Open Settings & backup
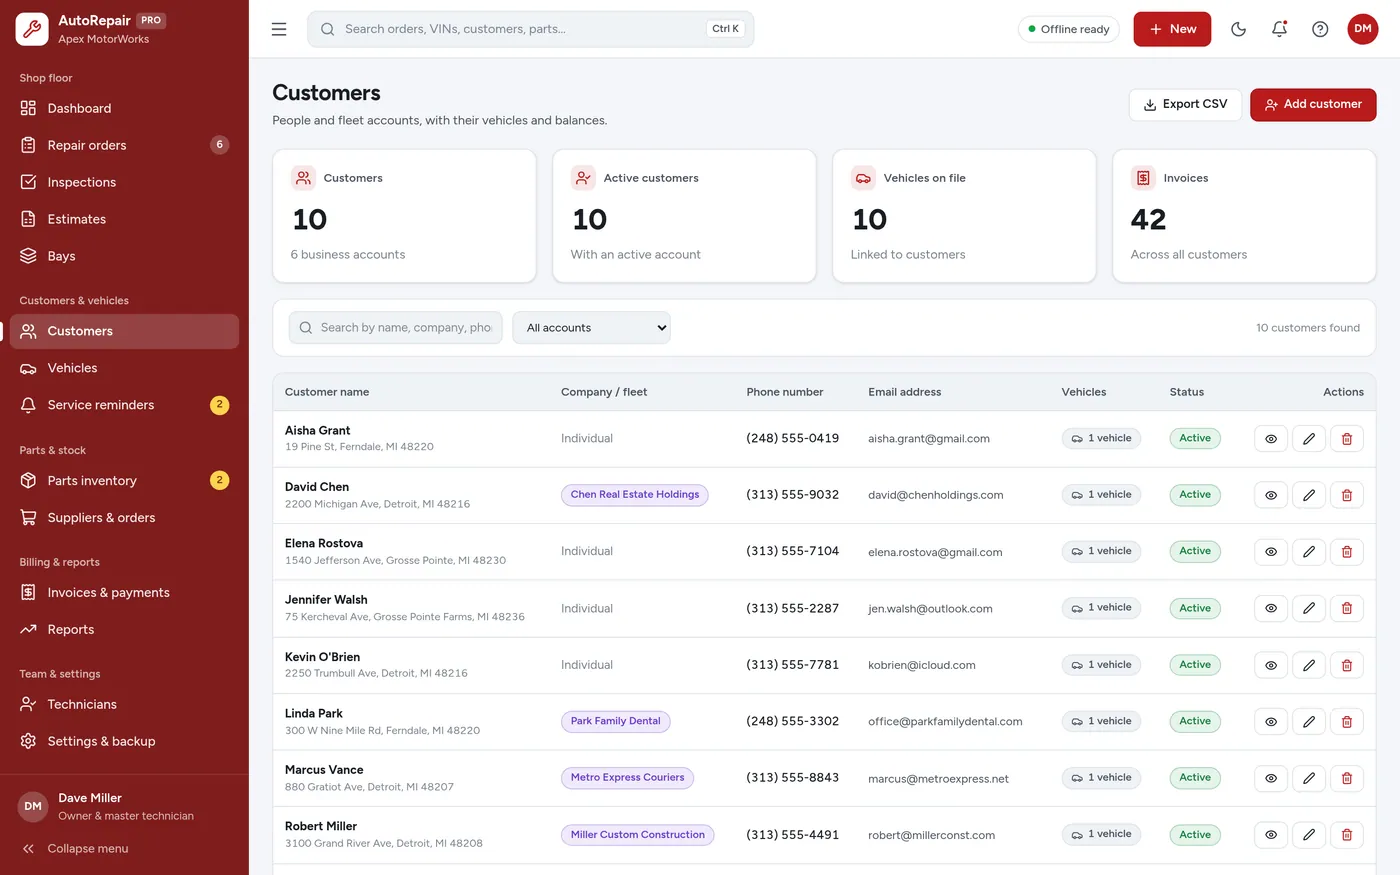 (x=124, y=742)
